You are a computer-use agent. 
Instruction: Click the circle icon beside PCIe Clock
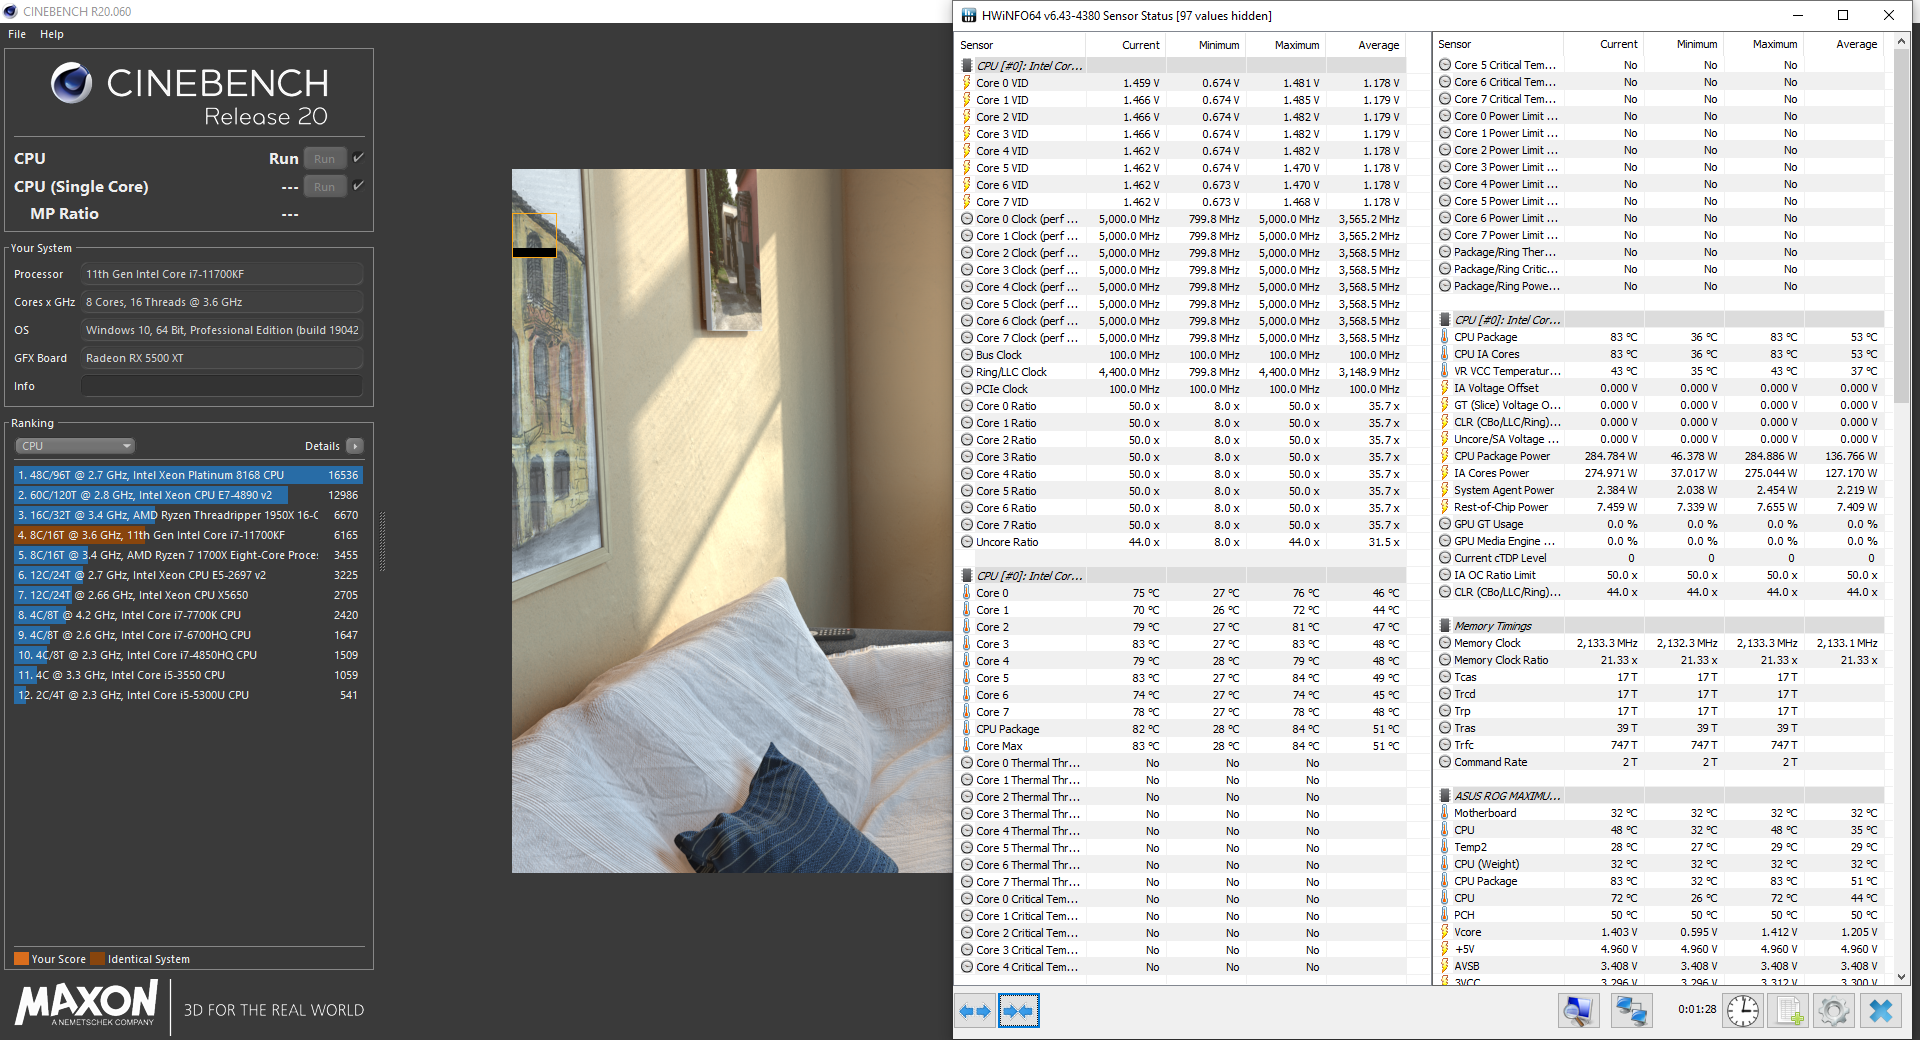pos(967,389)
